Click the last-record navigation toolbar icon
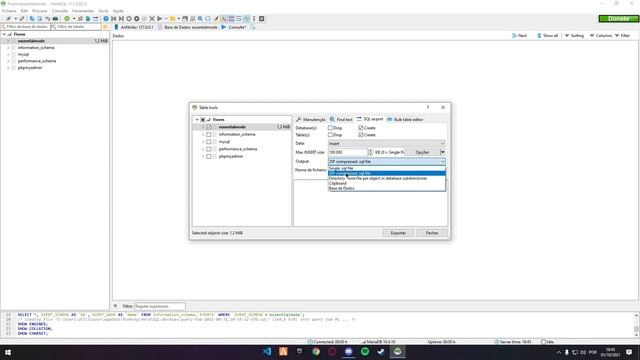Image resolution: width=640 pixels, height=360 pixels. click(x=121, y=19)
